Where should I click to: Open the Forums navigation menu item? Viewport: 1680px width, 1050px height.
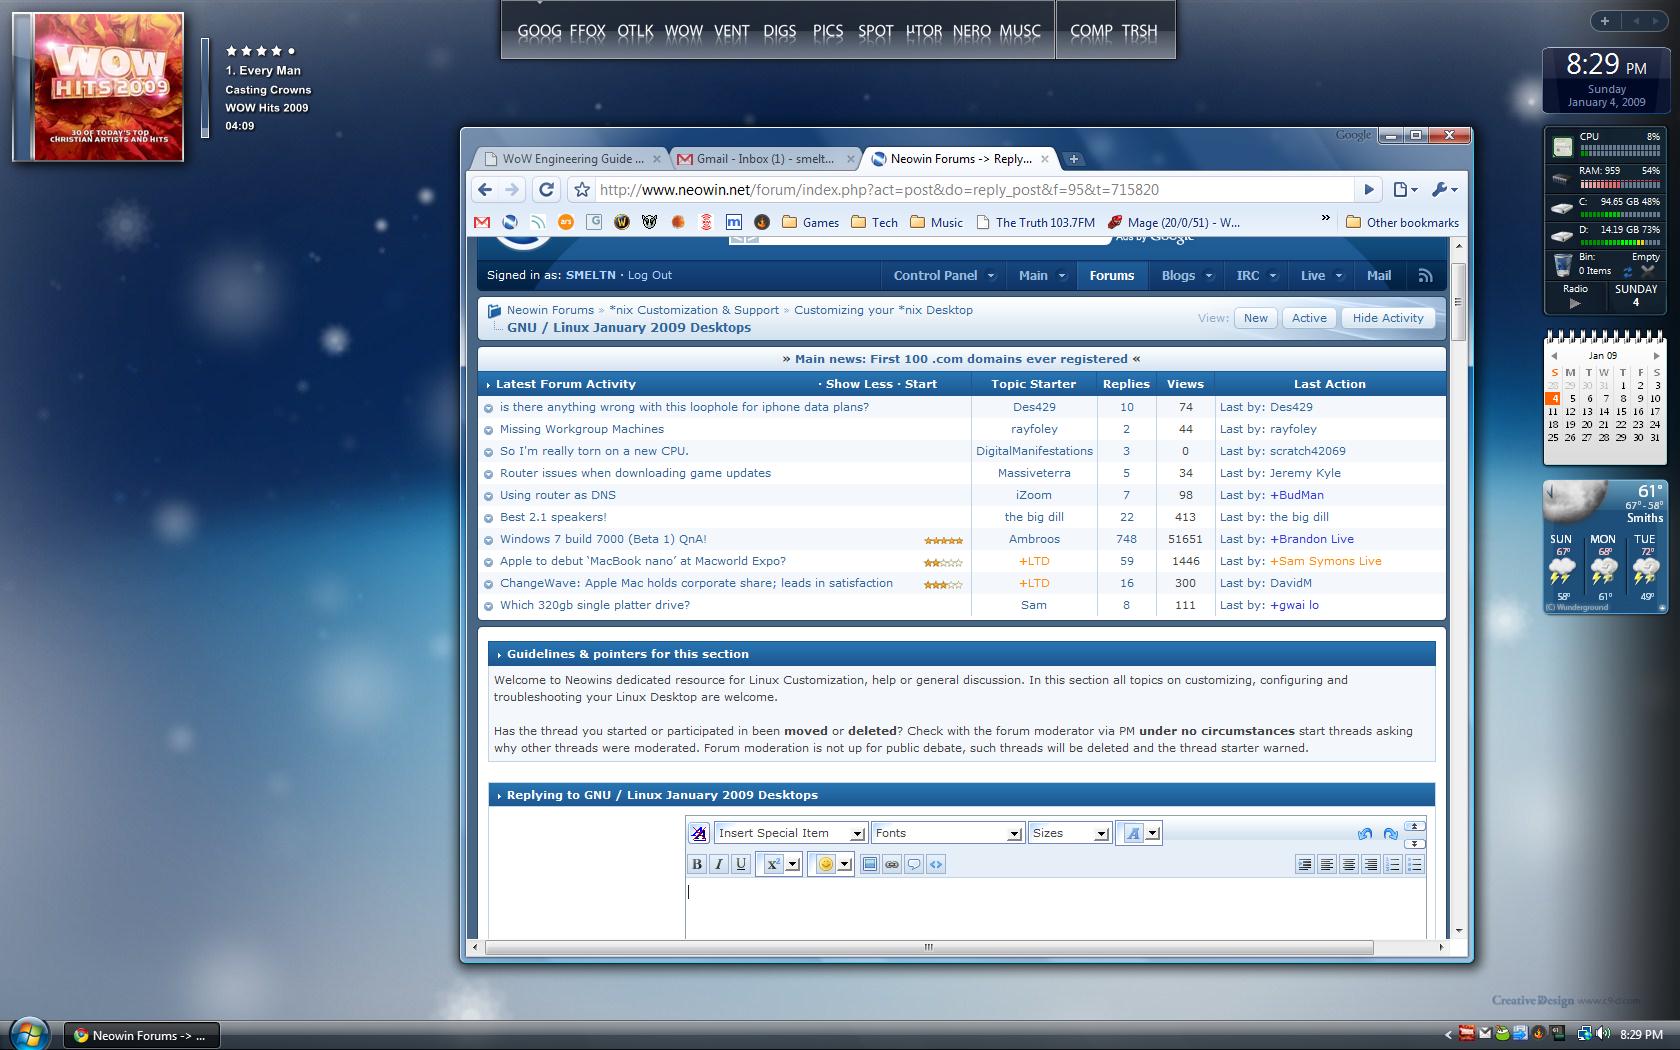tap(1111, 275)
